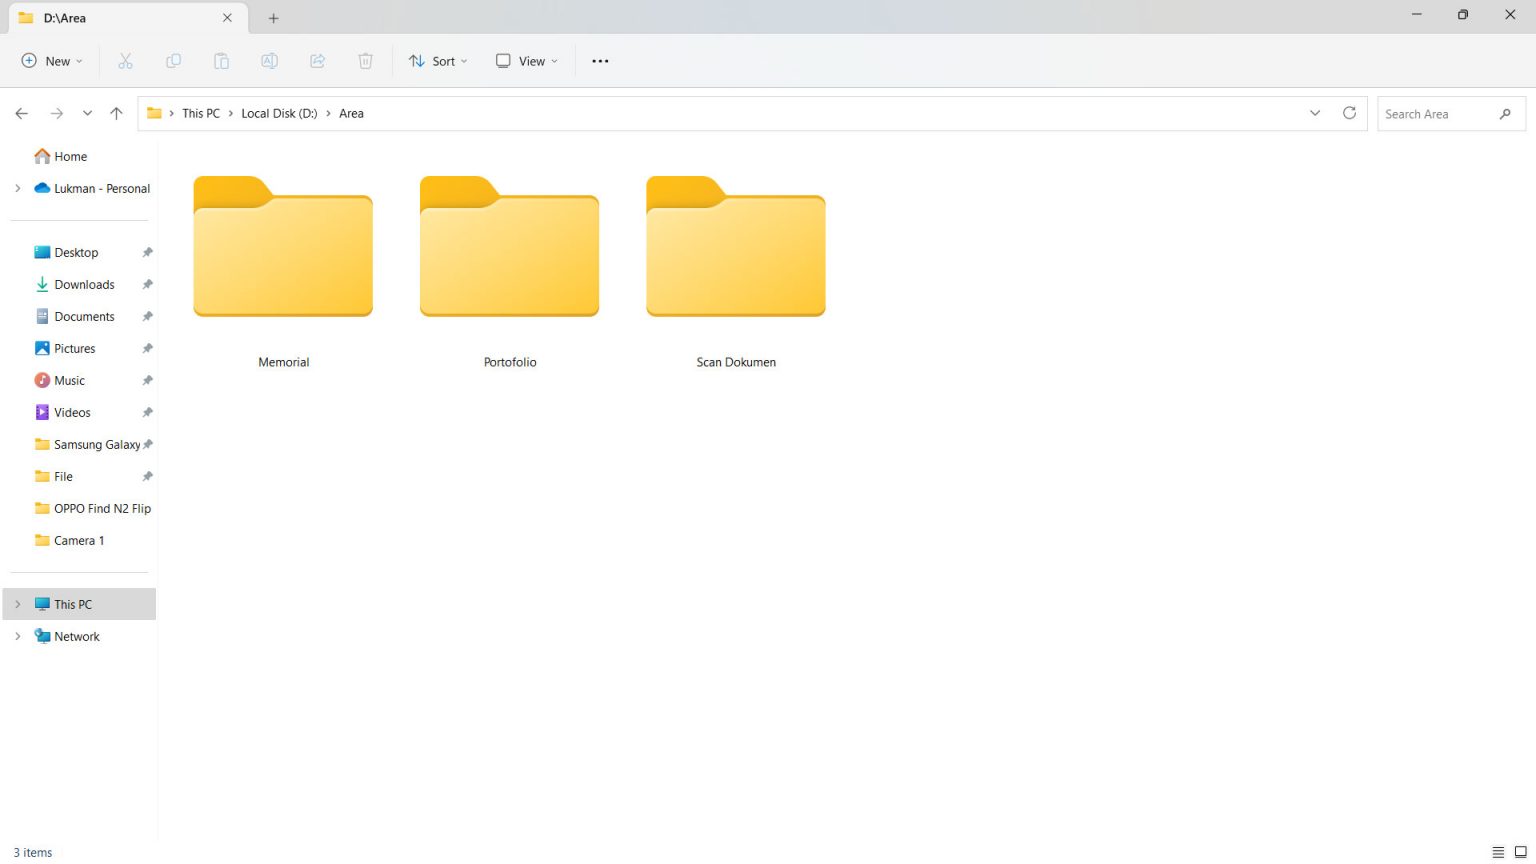Image resolution: width=1536 pixels, height=864 pixels.
Task: Click the Delete trash icon
Action: pyautogui.click(x=365, y=61)
